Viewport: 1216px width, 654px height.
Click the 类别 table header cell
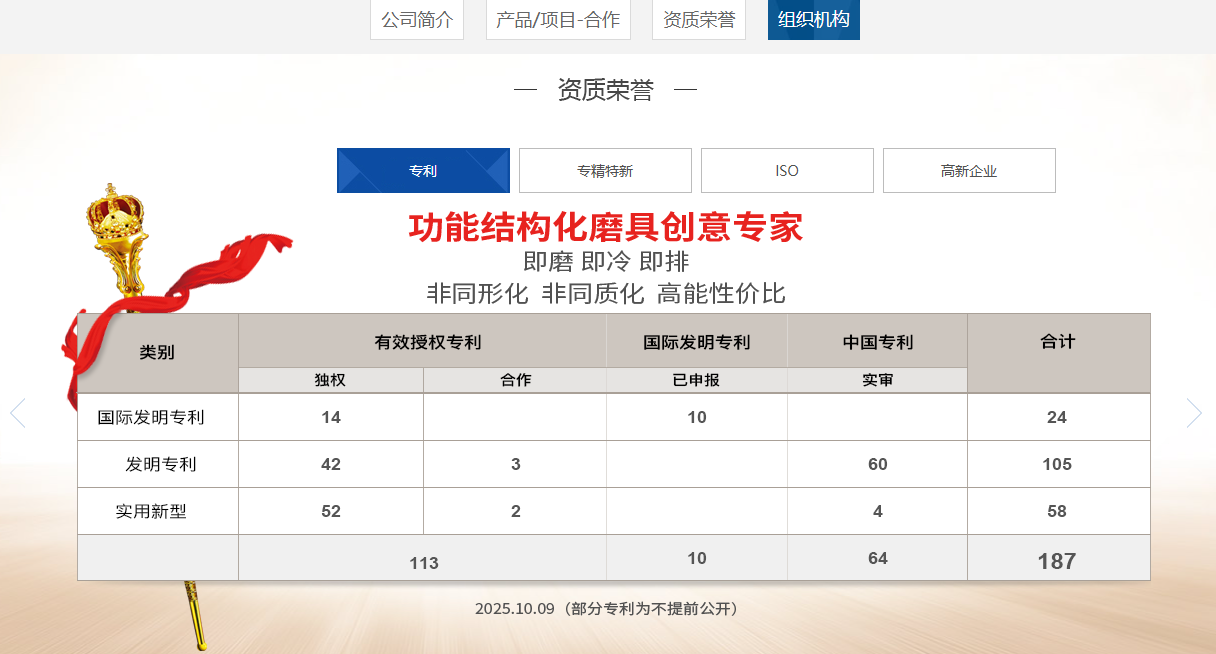[x=157, y=352]
